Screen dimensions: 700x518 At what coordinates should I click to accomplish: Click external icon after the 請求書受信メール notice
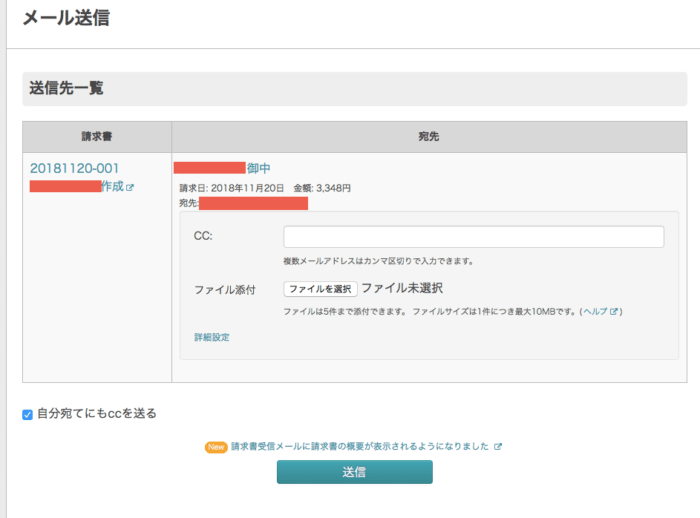pos(498,447)
